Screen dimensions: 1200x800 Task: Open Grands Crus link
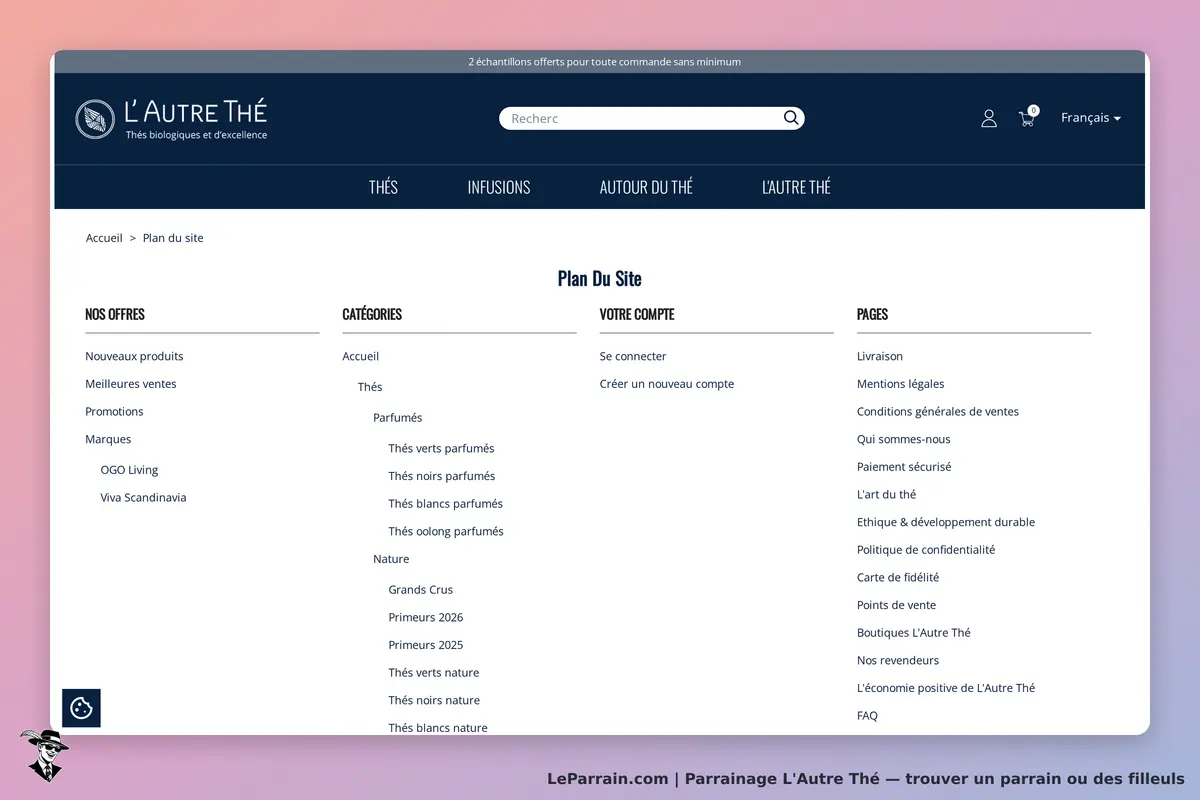point(421,590)
